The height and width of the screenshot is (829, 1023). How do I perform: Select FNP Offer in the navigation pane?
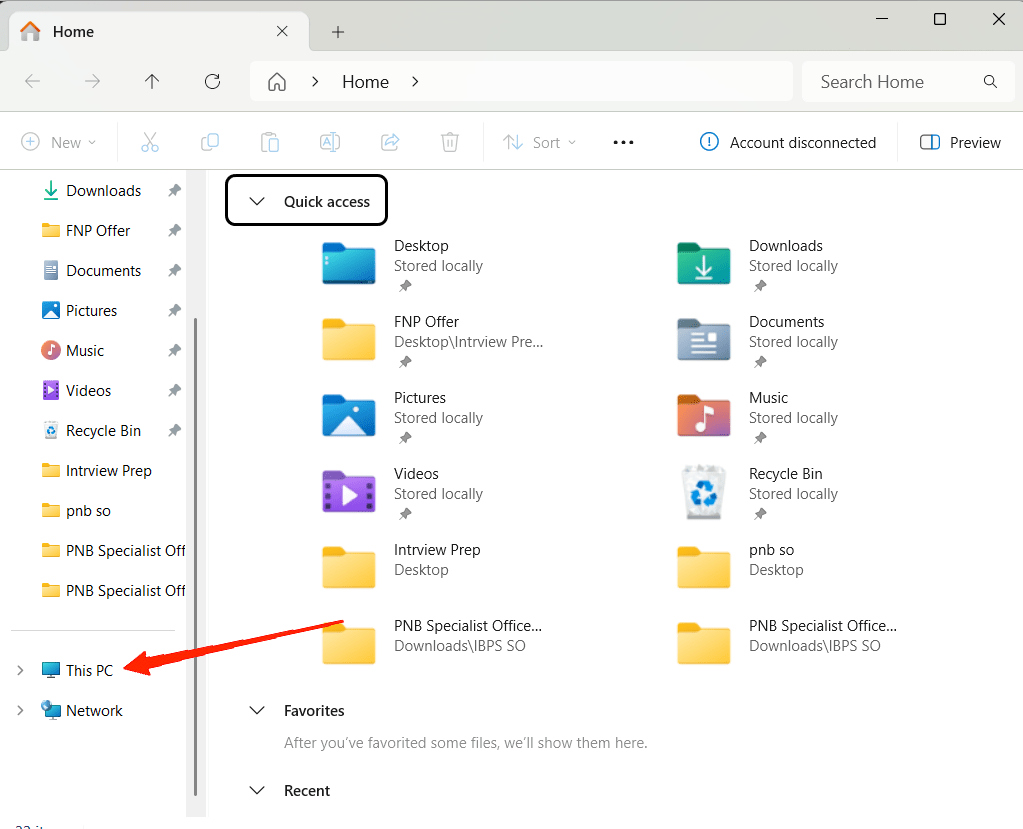[x=98, y=230]
